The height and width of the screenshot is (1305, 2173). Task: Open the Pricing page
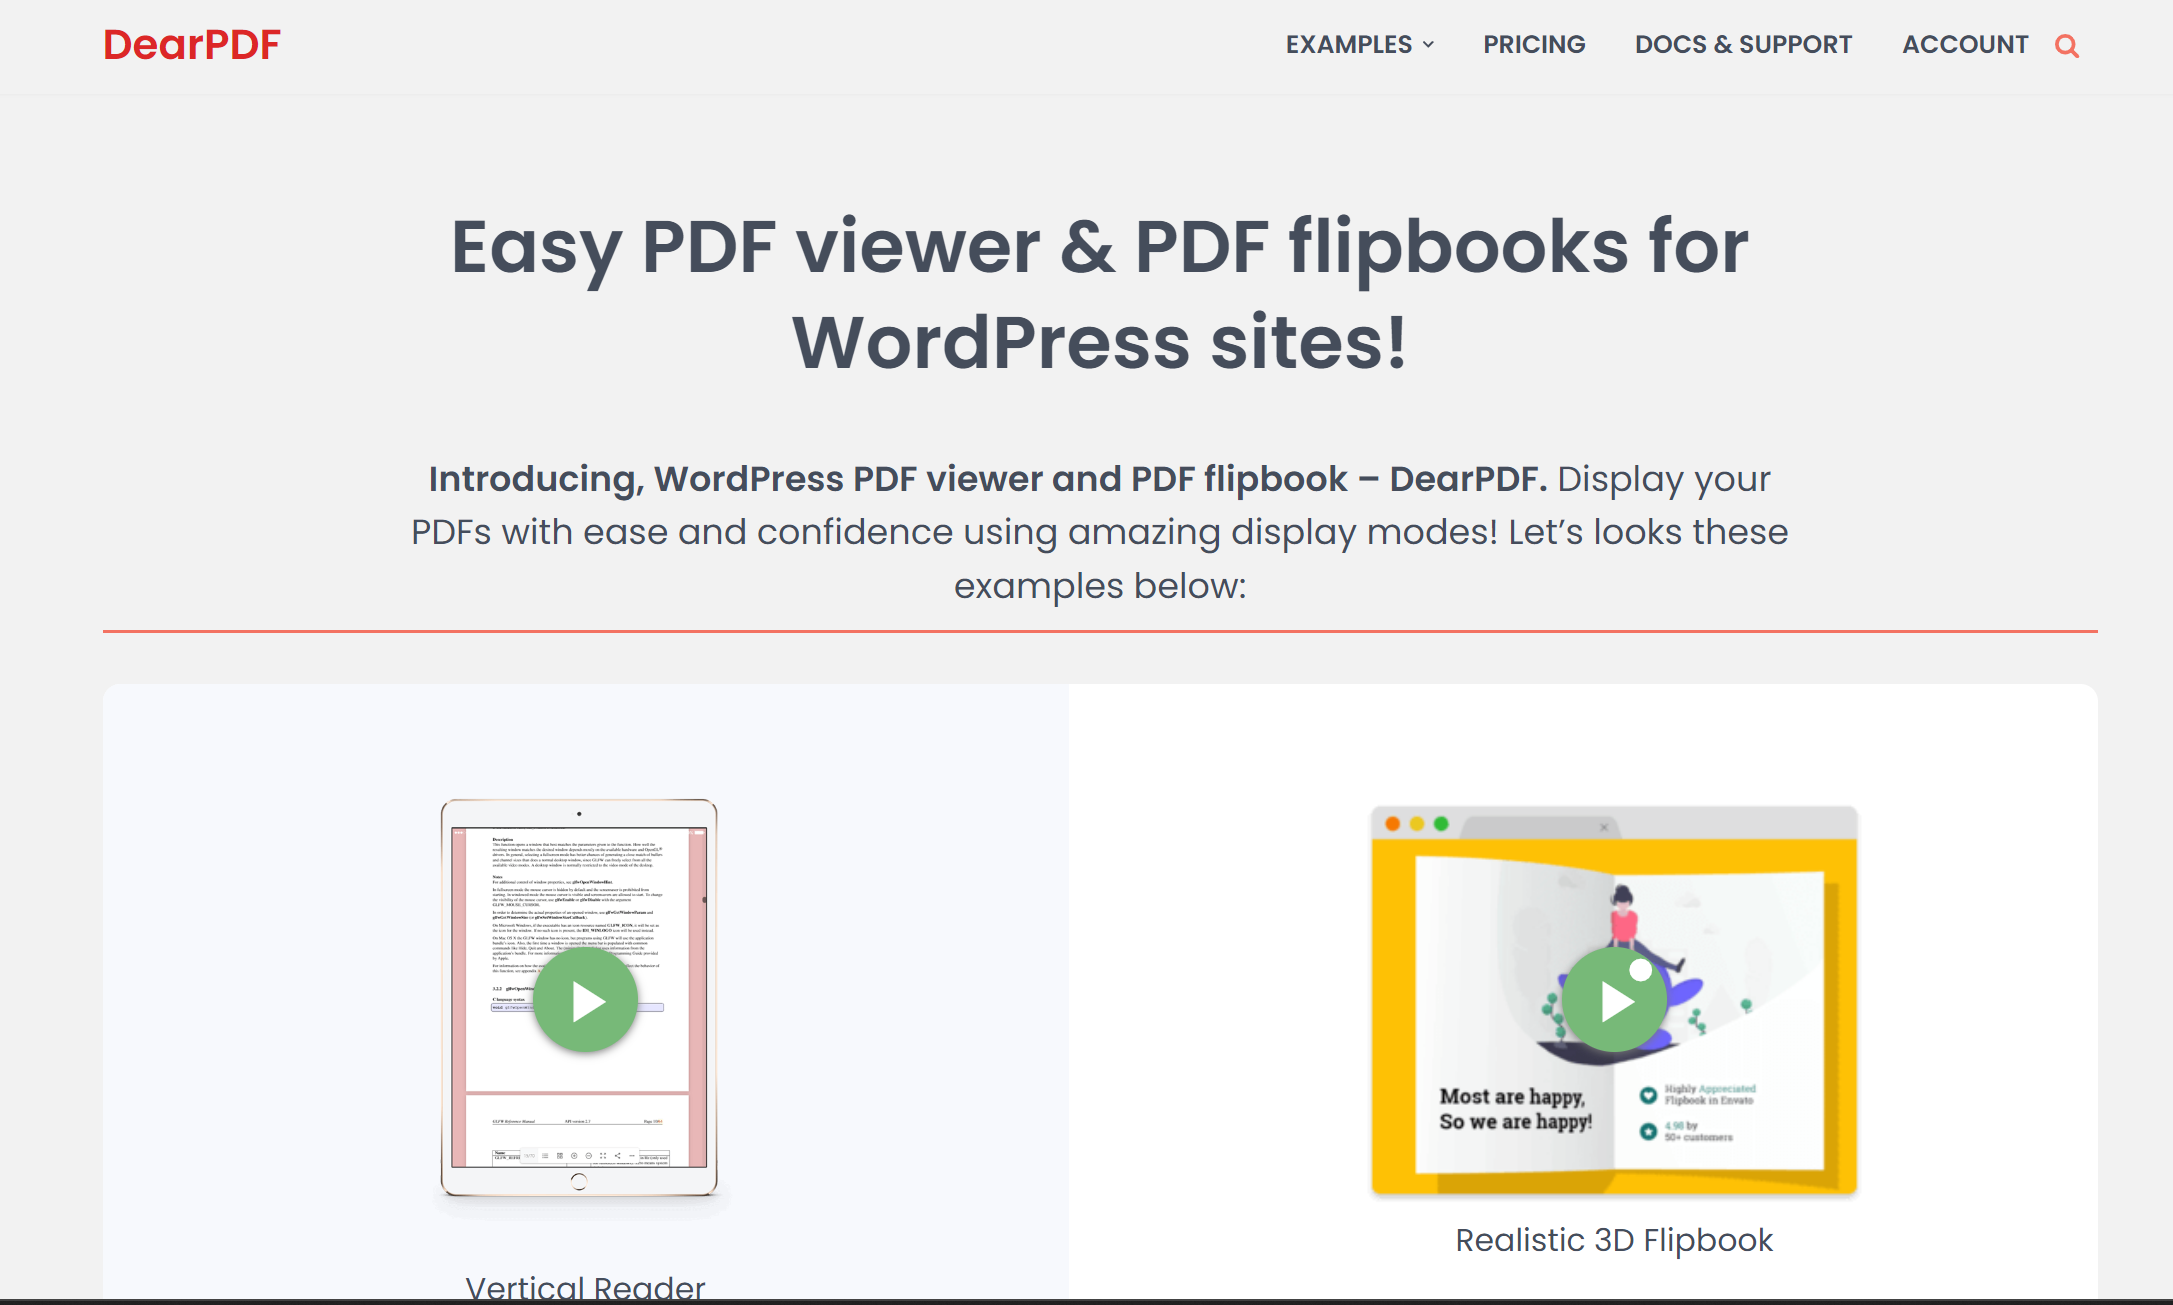coord(1534,45)
